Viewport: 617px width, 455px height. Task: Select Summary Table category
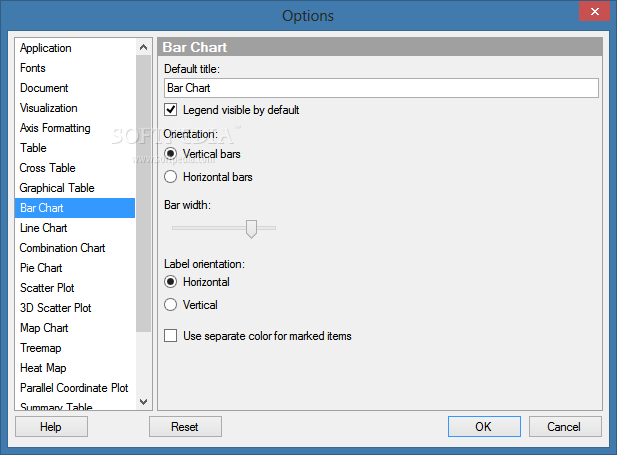tap(75, 405)
